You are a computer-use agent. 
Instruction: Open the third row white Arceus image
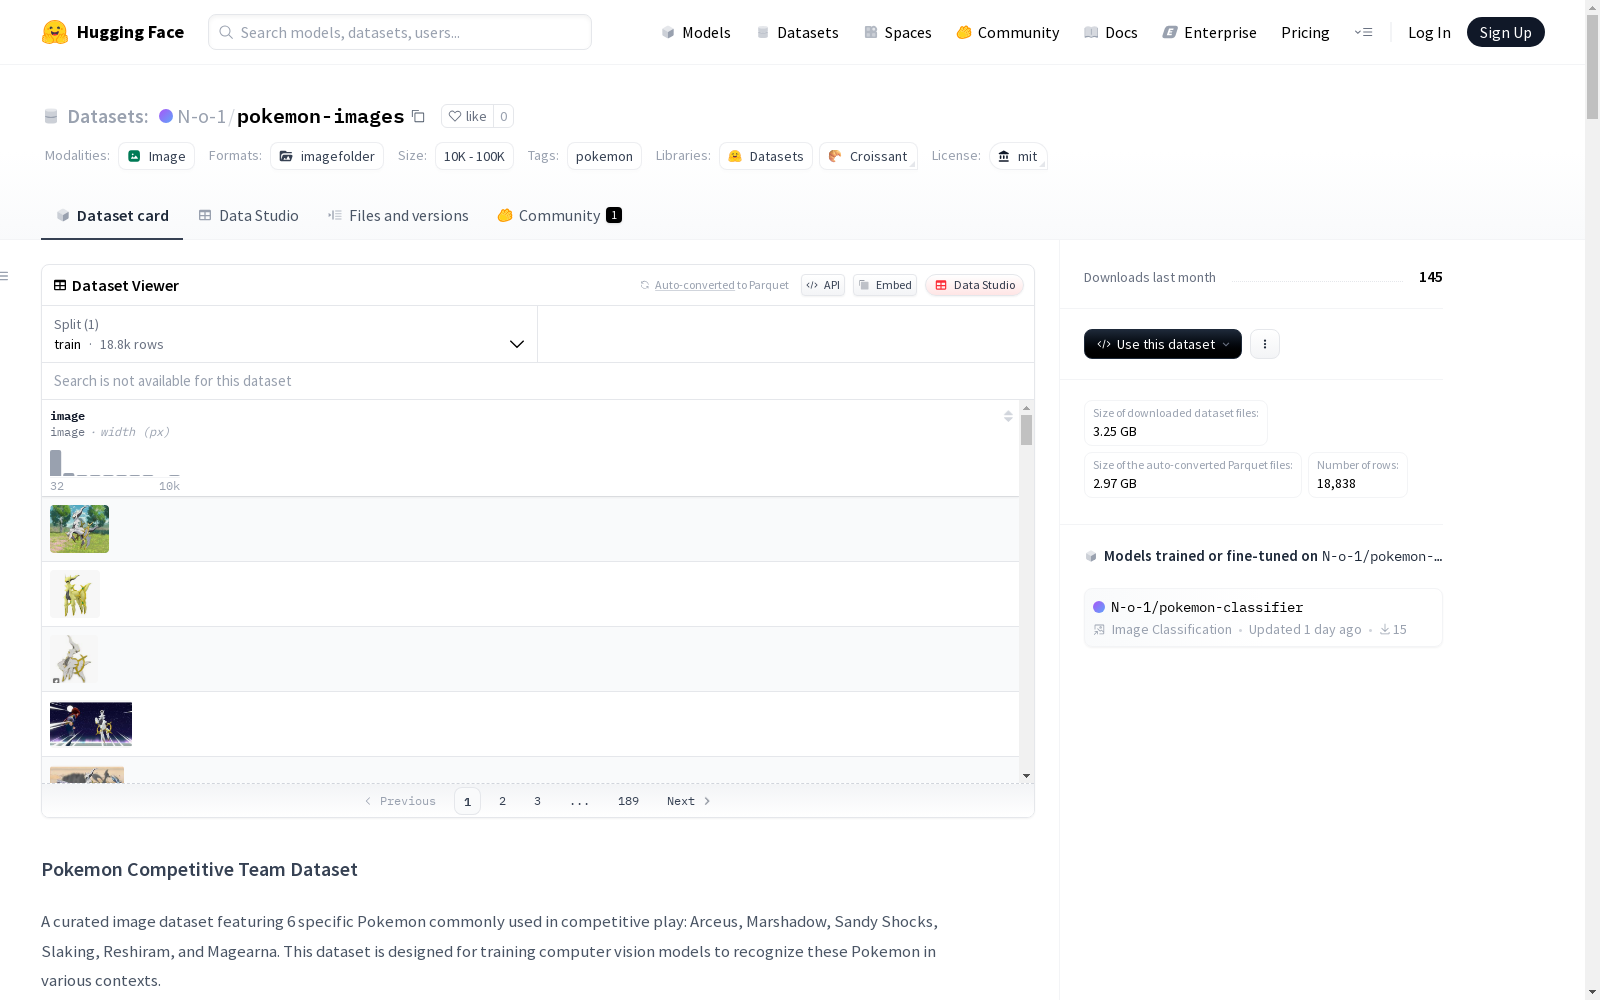point(74,659)
